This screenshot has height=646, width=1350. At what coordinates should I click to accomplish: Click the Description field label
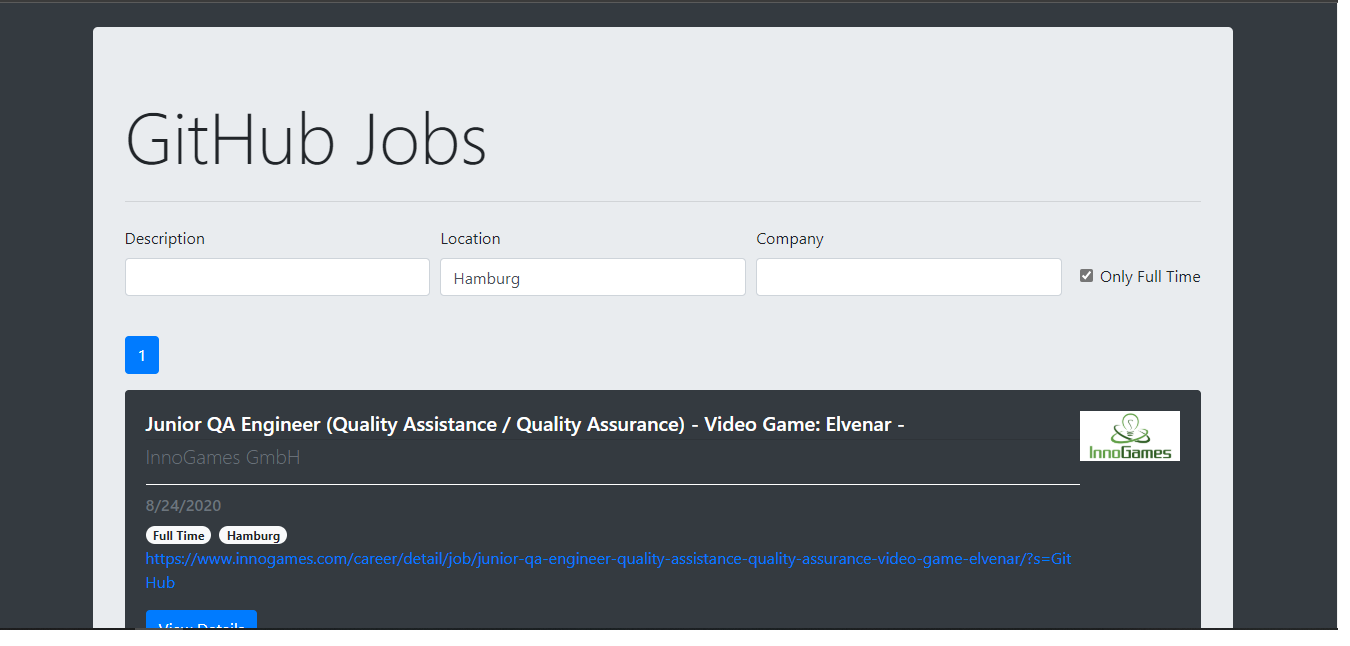click(165, 239)
